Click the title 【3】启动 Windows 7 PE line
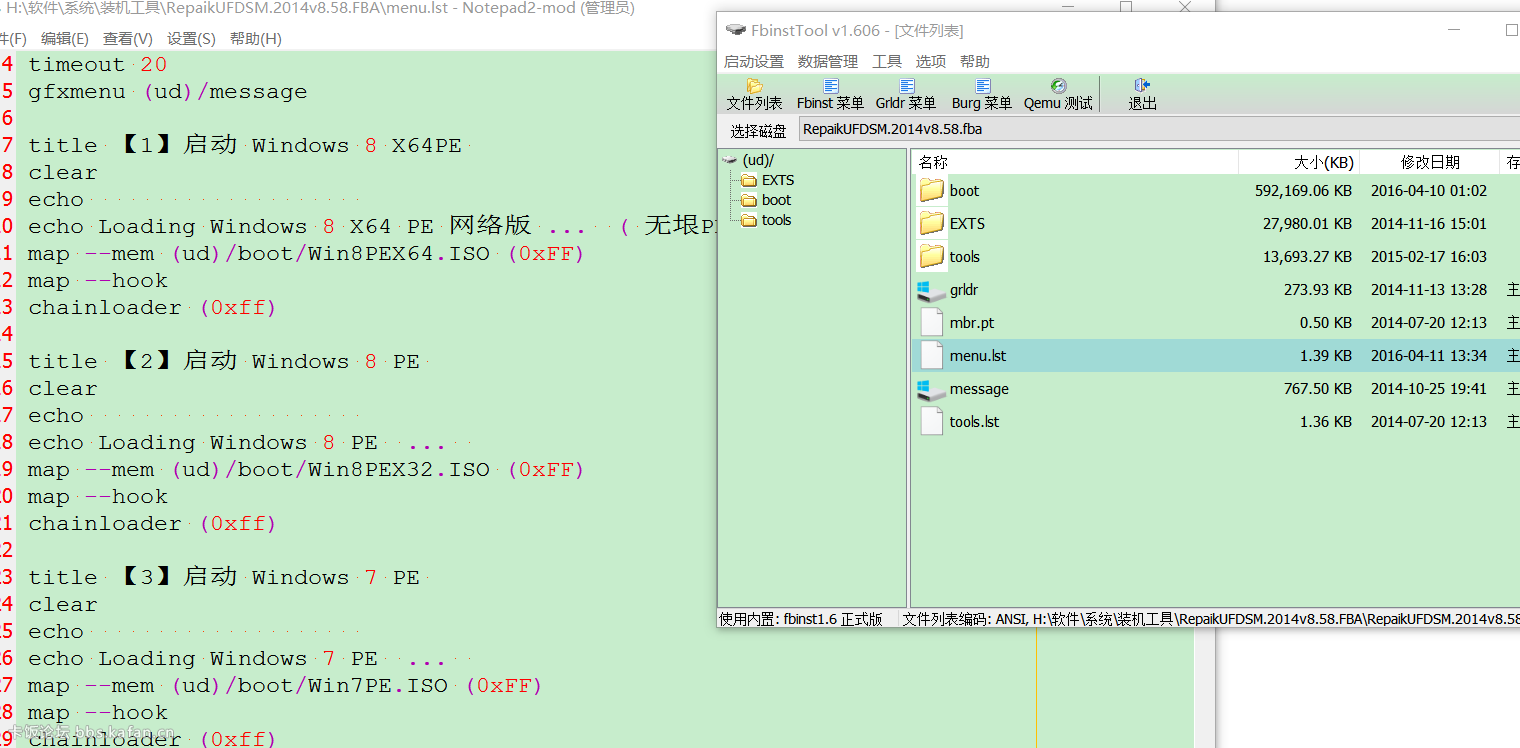1520x748 pixels. pyautogui.click(x=224, y=577)
